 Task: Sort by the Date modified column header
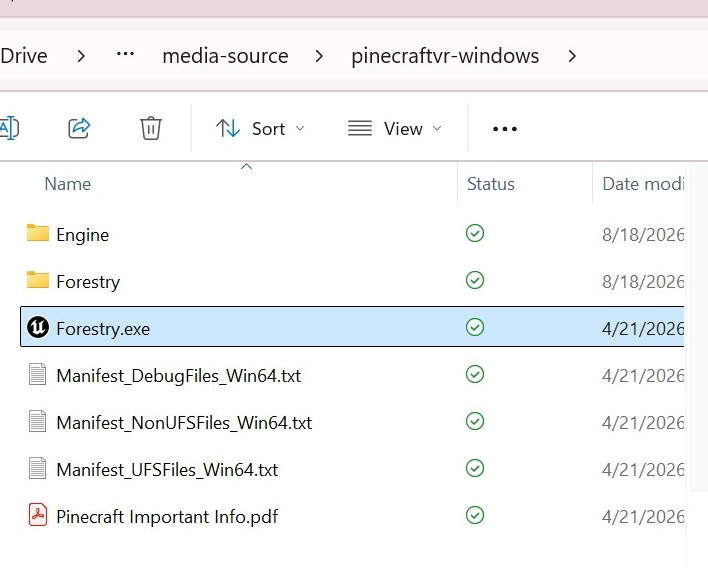[x=643, y=184]
